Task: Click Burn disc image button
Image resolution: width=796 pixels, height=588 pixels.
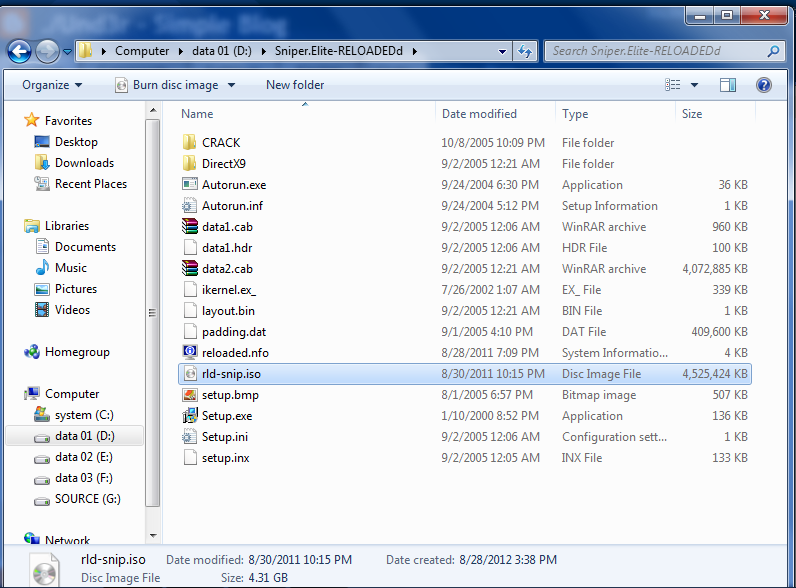Action: (x=168, y=85)
